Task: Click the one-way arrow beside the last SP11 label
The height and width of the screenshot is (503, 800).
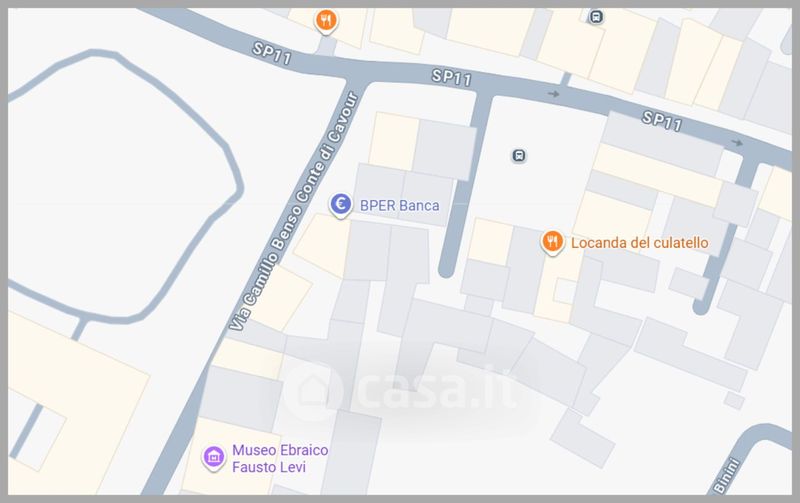Action: [x=737, y=142]
